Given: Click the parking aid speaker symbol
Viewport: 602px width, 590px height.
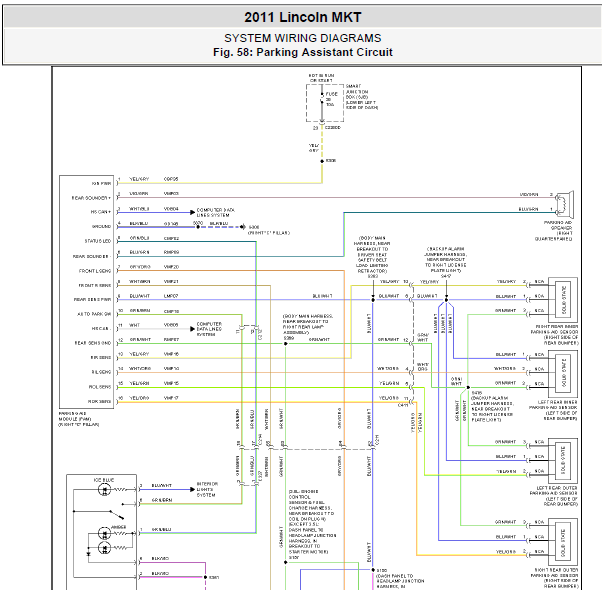Looking at the screenshot, I should point(565,203).
